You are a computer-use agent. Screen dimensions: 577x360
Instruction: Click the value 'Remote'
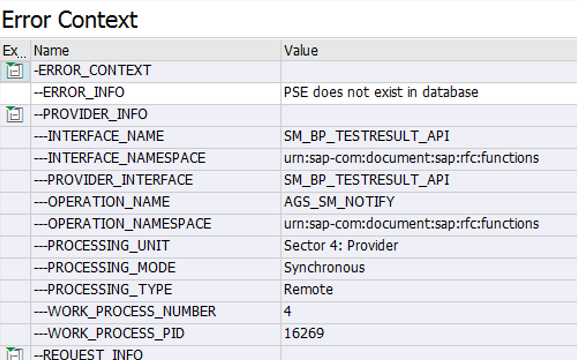308,289
